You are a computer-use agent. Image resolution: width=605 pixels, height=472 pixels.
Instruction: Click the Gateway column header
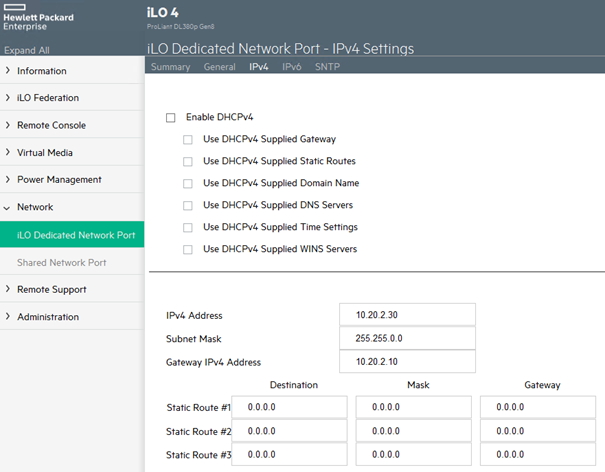coord(542,385)
